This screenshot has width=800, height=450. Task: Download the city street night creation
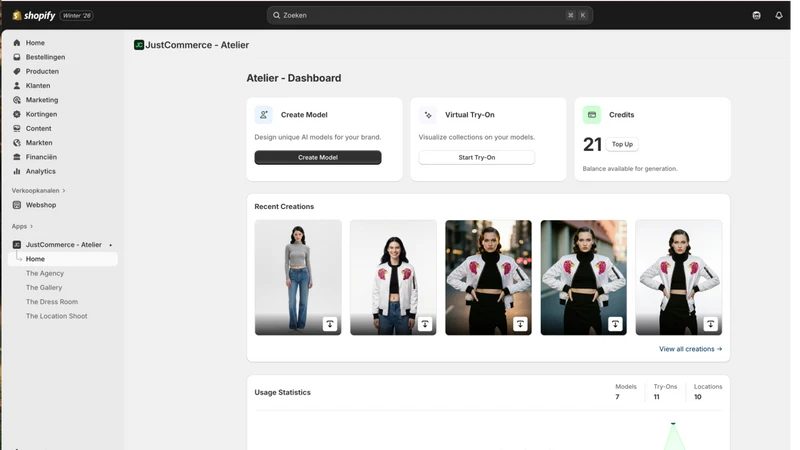click(x=520, y=324)
